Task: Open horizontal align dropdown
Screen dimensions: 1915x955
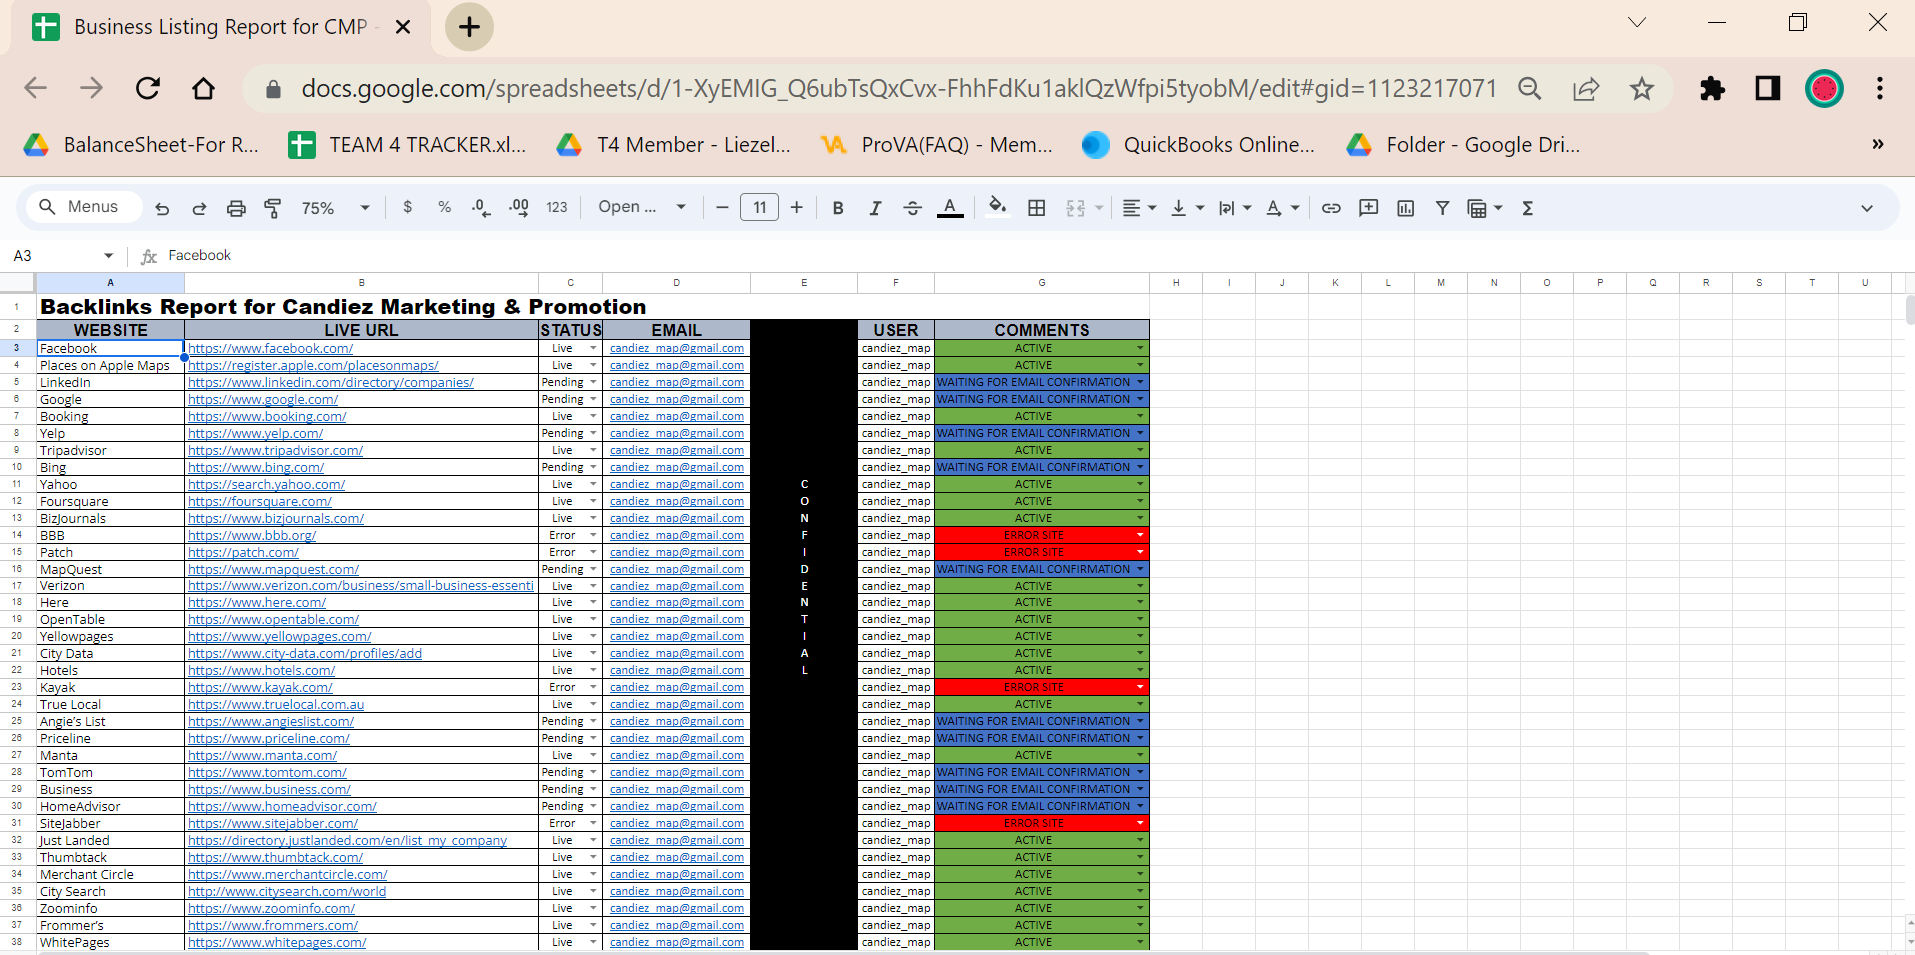Action: click(x=1139, y=208)
